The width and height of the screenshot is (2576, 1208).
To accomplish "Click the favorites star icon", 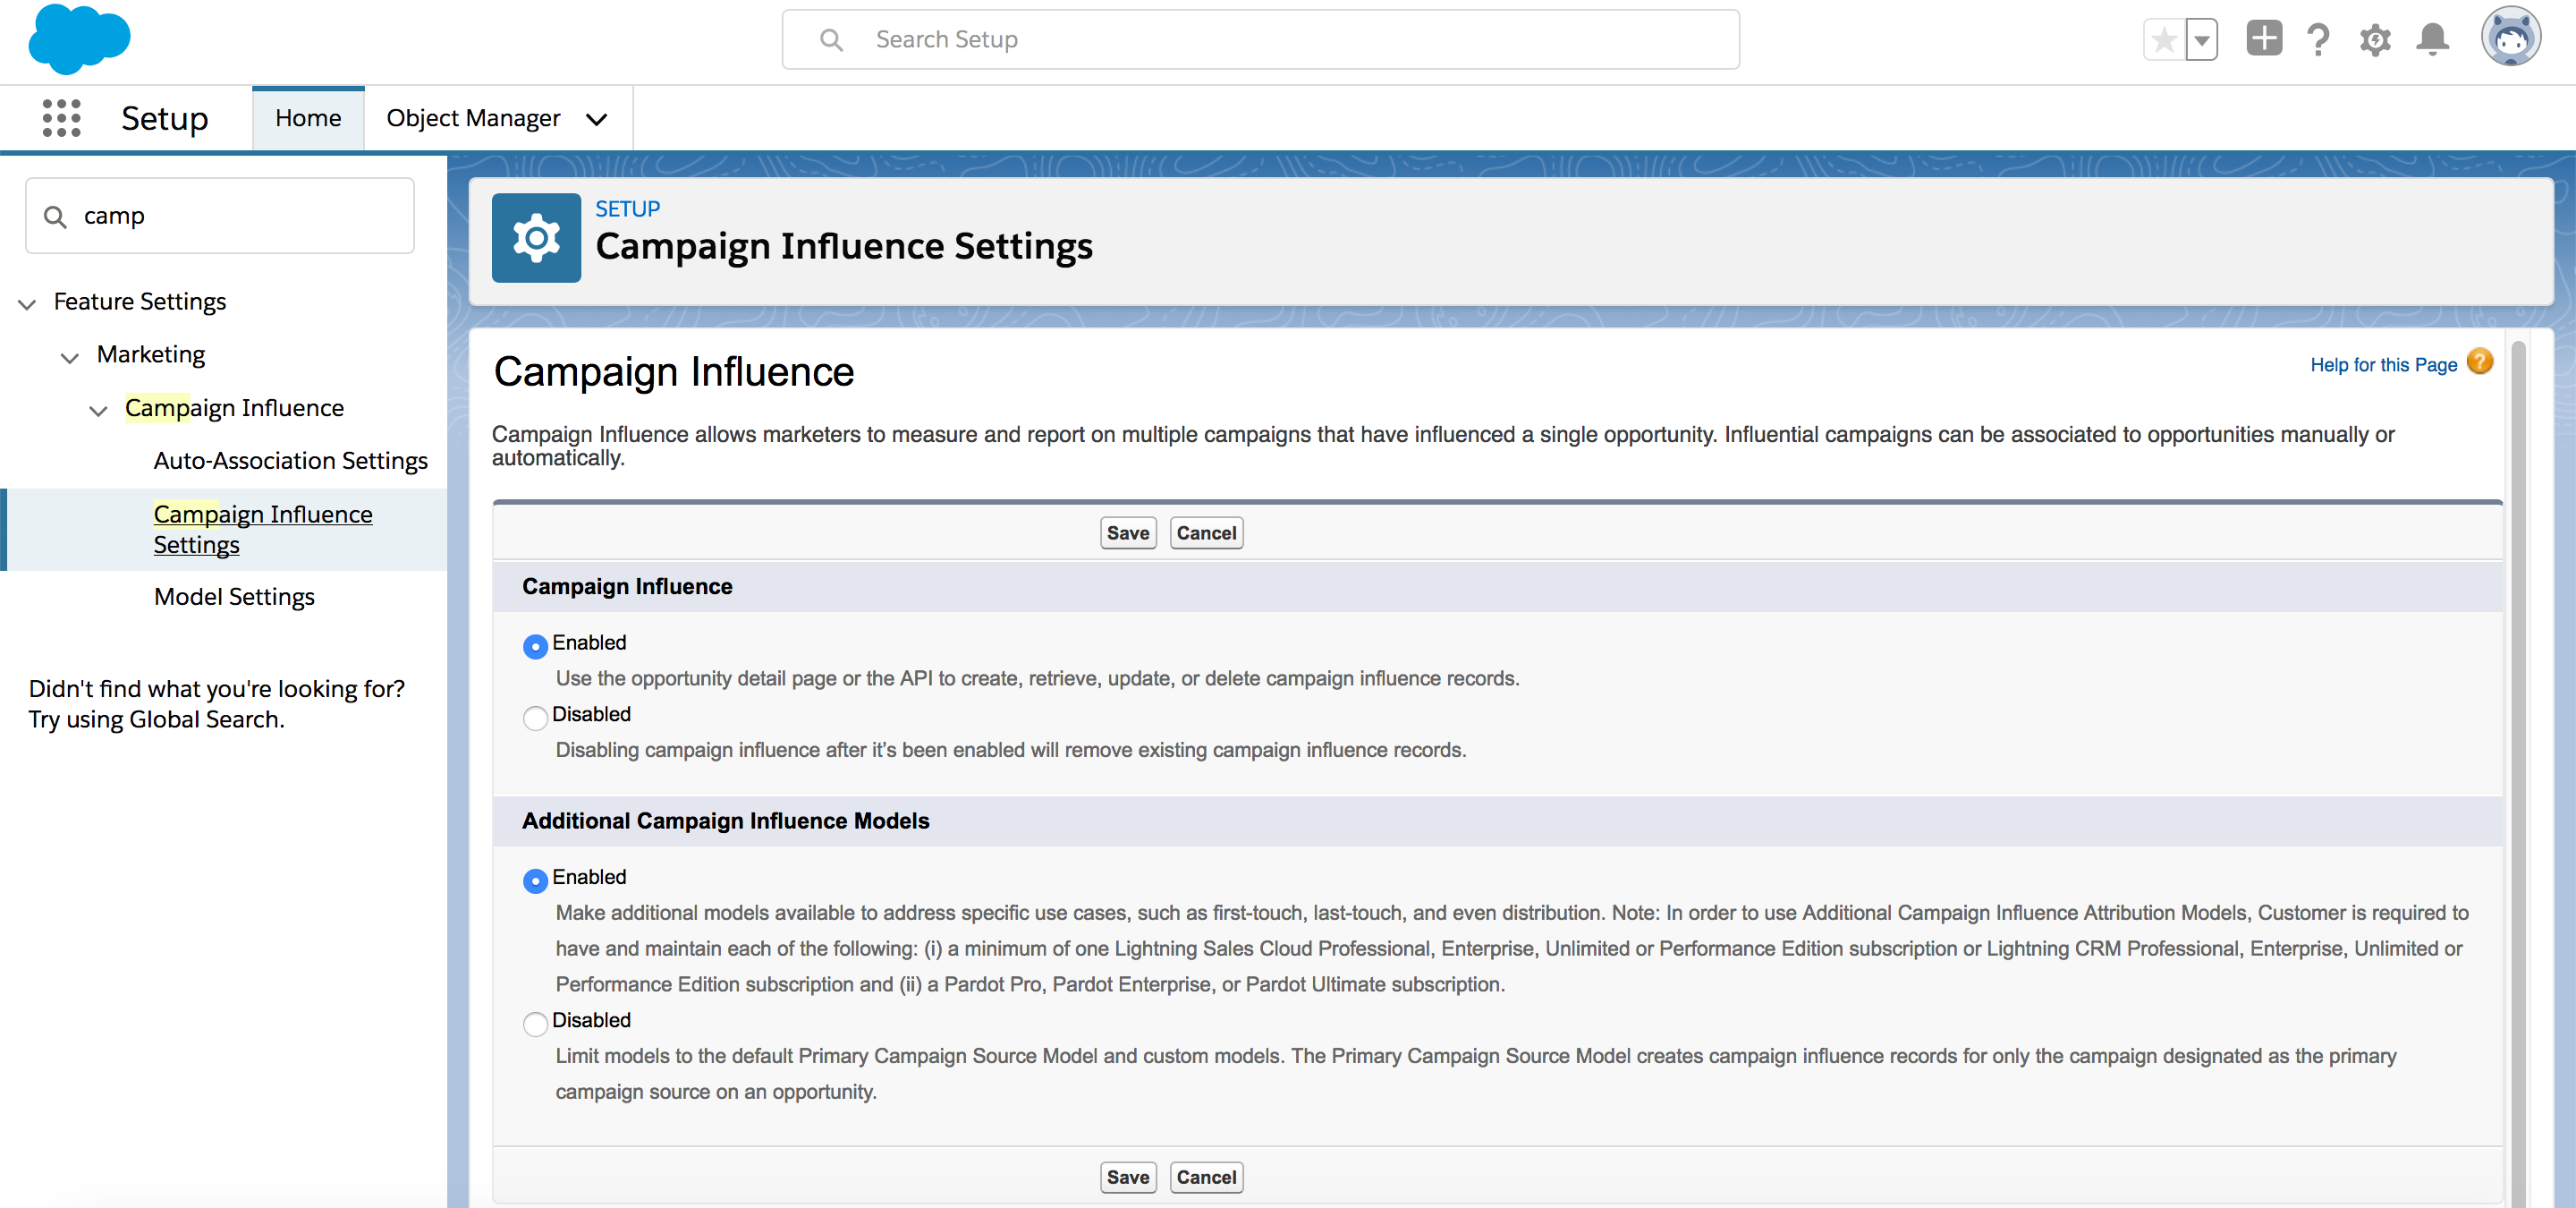I will point(2164,40).
